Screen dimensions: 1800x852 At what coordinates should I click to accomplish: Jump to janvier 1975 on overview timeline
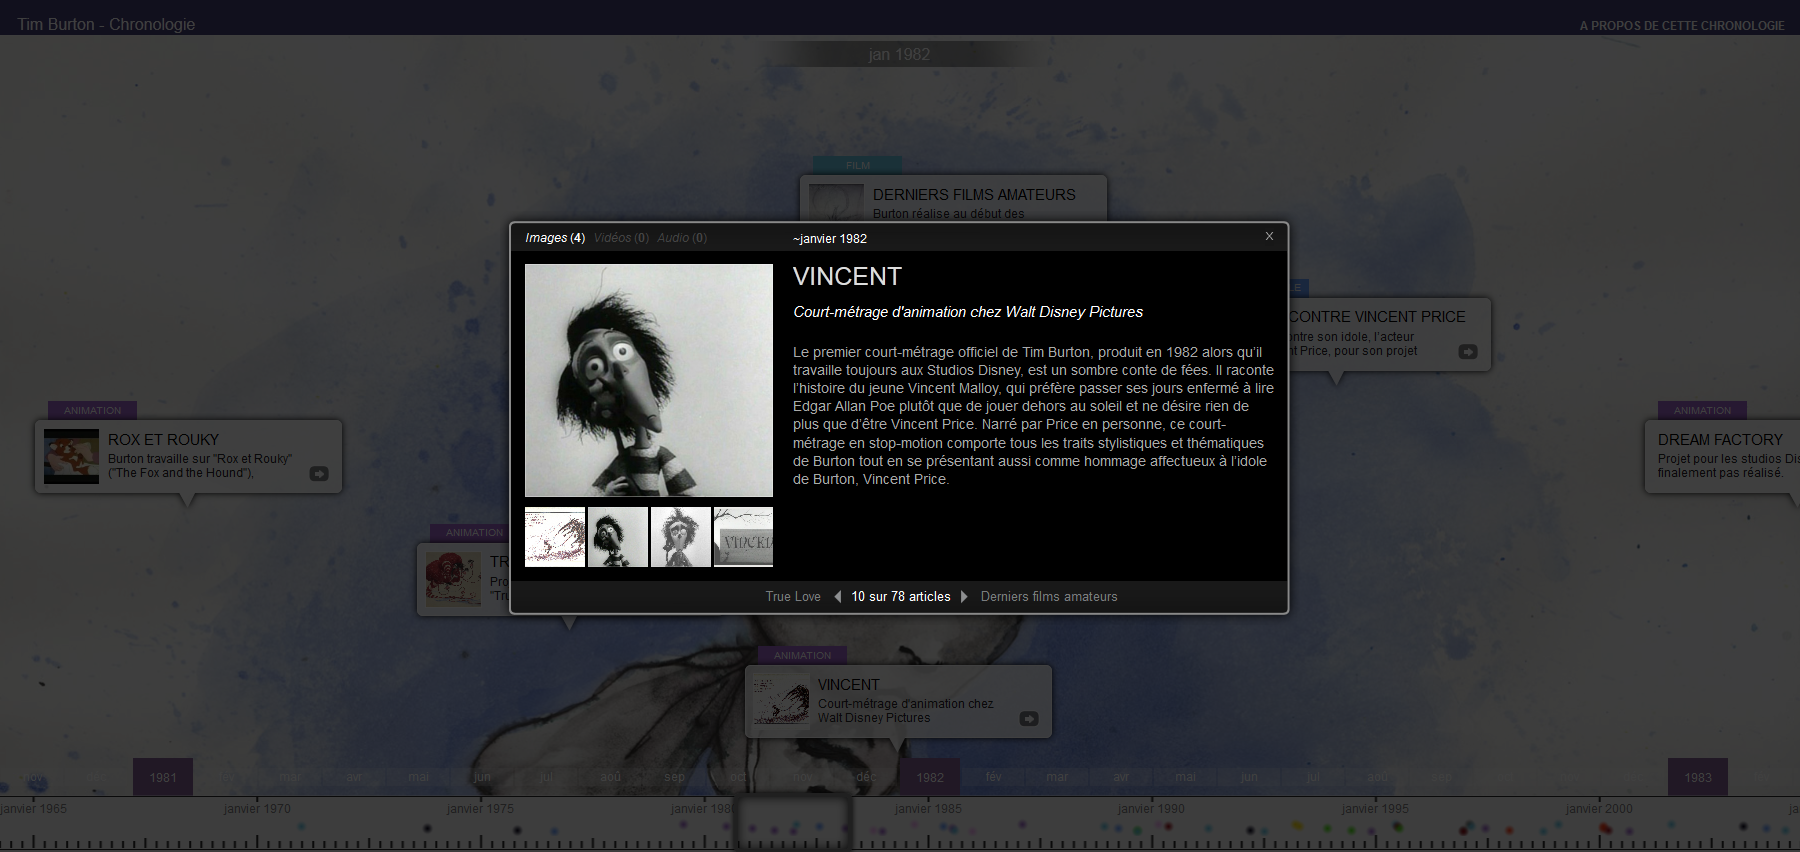tap(480, 809)
